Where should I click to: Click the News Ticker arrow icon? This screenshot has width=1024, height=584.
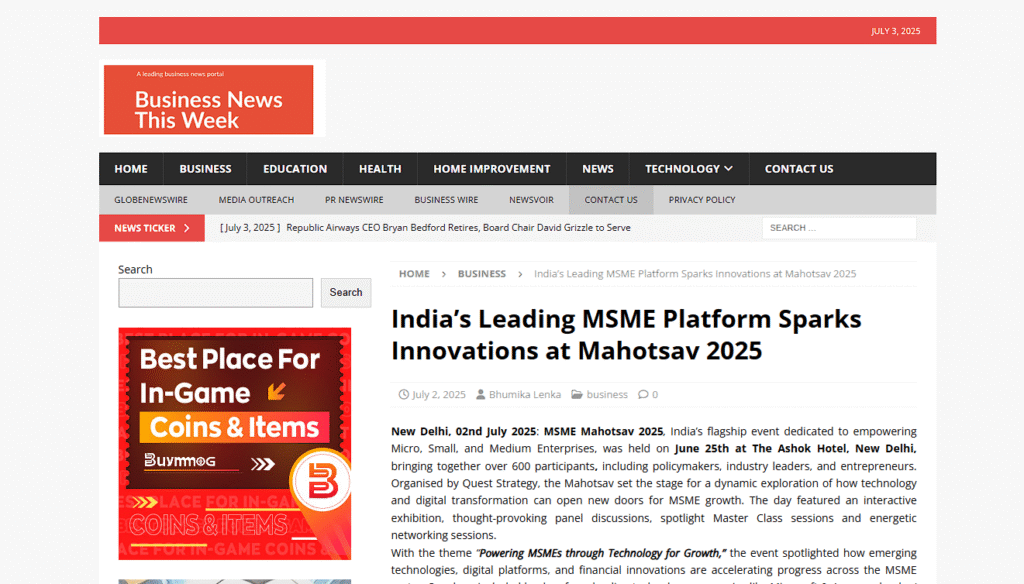[186, 228]
